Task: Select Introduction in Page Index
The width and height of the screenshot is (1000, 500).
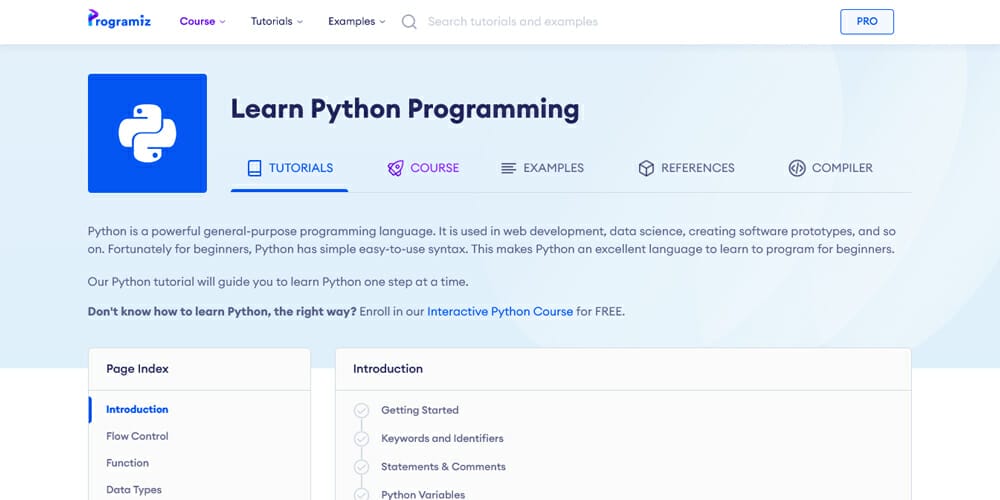Action: (x=137, y=409)
